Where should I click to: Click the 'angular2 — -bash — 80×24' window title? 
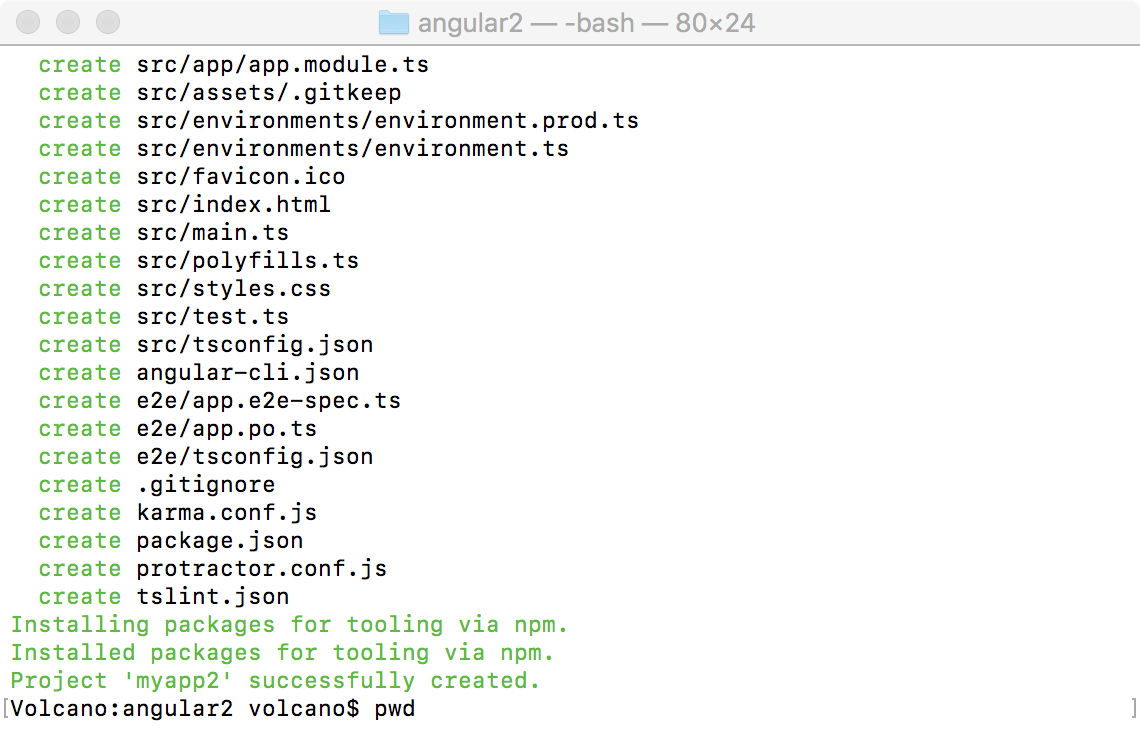tap(586, 23)
